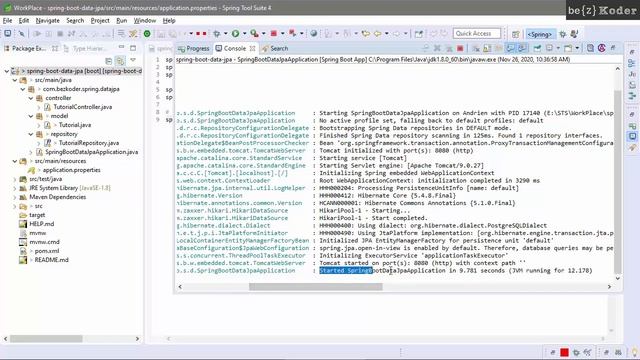
Task: Click the Open Web Browser globe icon
Action: pyautogui.click(x=313, y=33)
